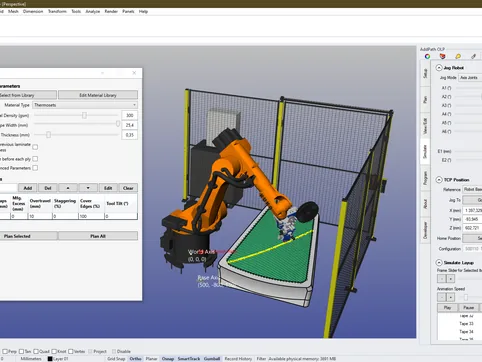Viewport: 482px width, 362px height.
Task: Select Tape 33 in the simulation list
Action: click(466, 323)
